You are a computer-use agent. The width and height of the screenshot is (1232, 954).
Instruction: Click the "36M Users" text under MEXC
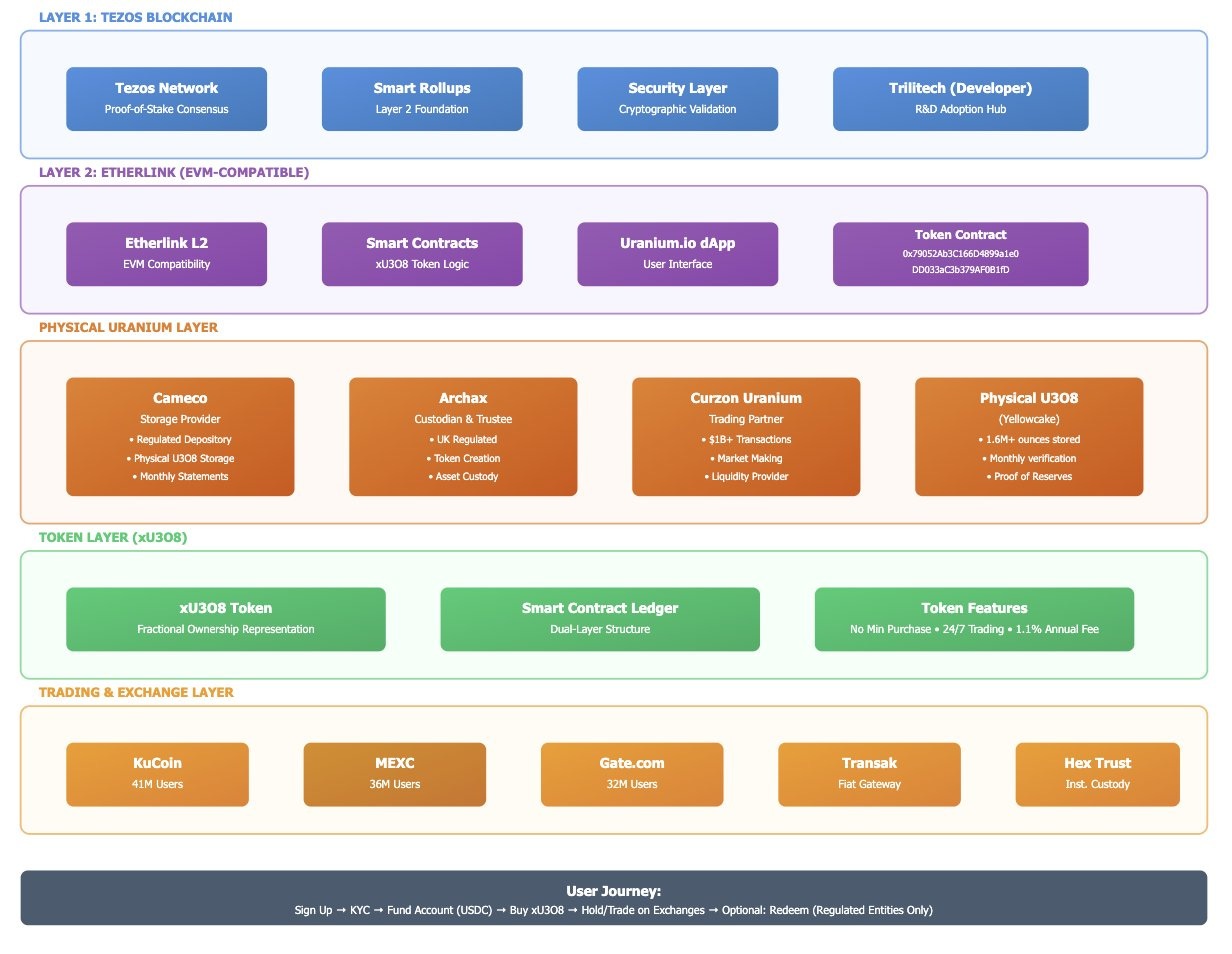(395, 785)
